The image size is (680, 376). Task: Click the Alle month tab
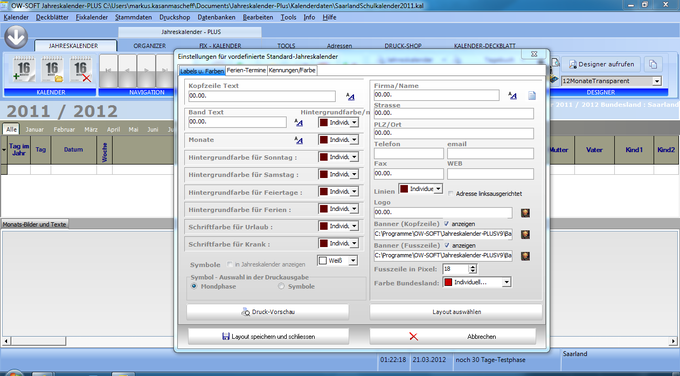point(11,129)
